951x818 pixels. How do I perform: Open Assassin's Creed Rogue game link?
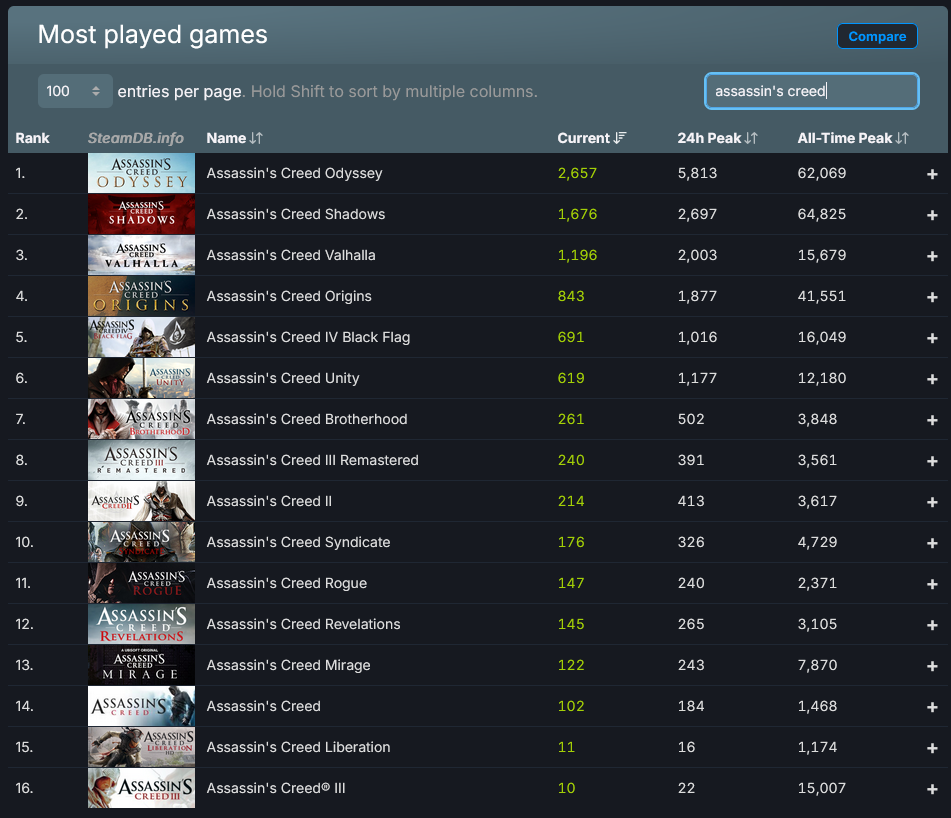(x=286, y=583)
